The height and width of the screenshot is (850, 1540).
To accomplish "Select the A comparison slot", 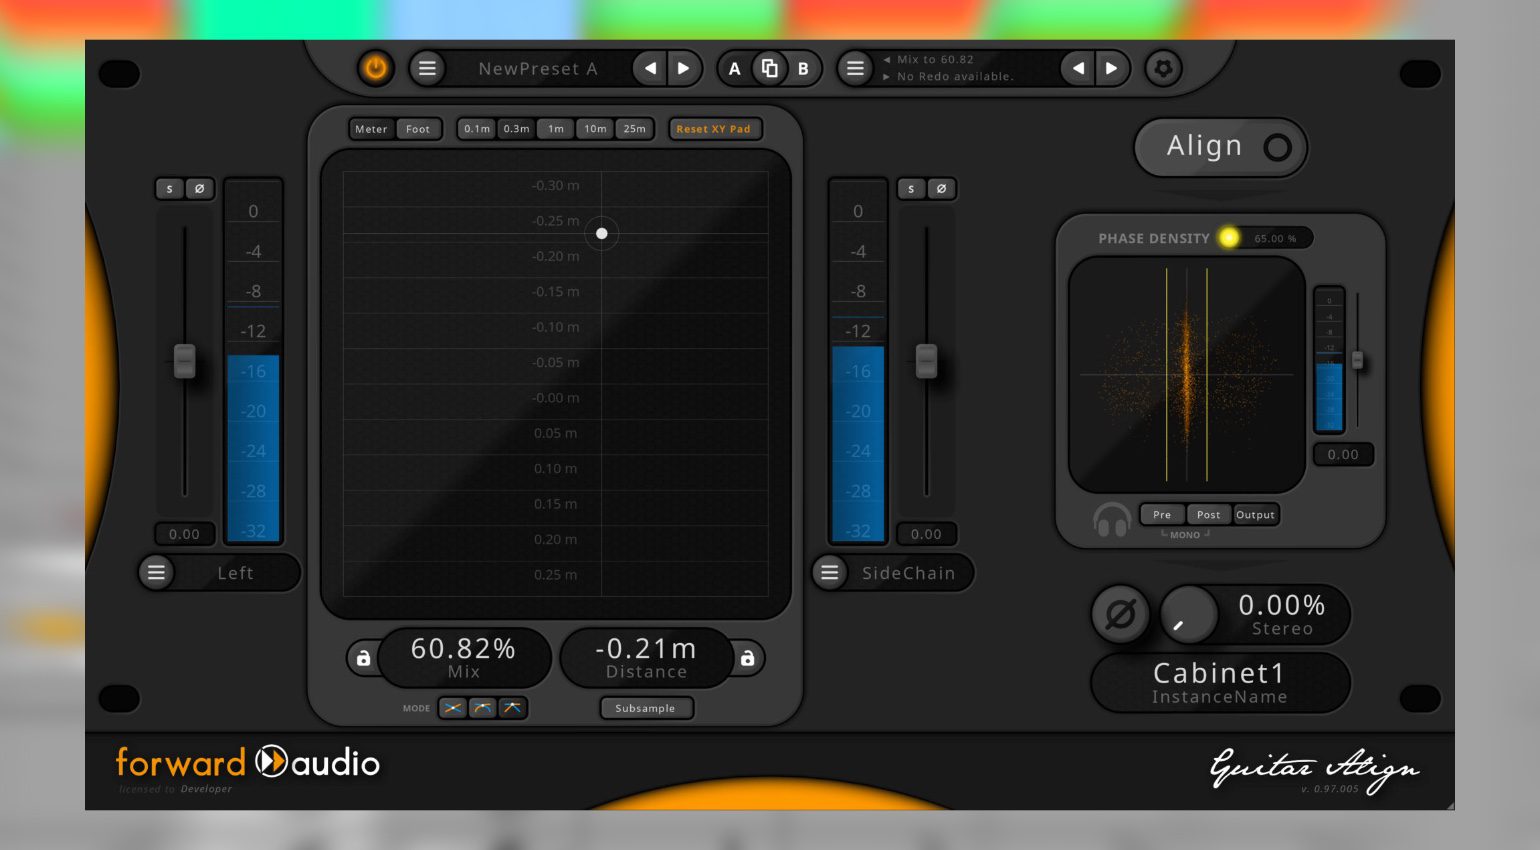I will pos(735,68).
